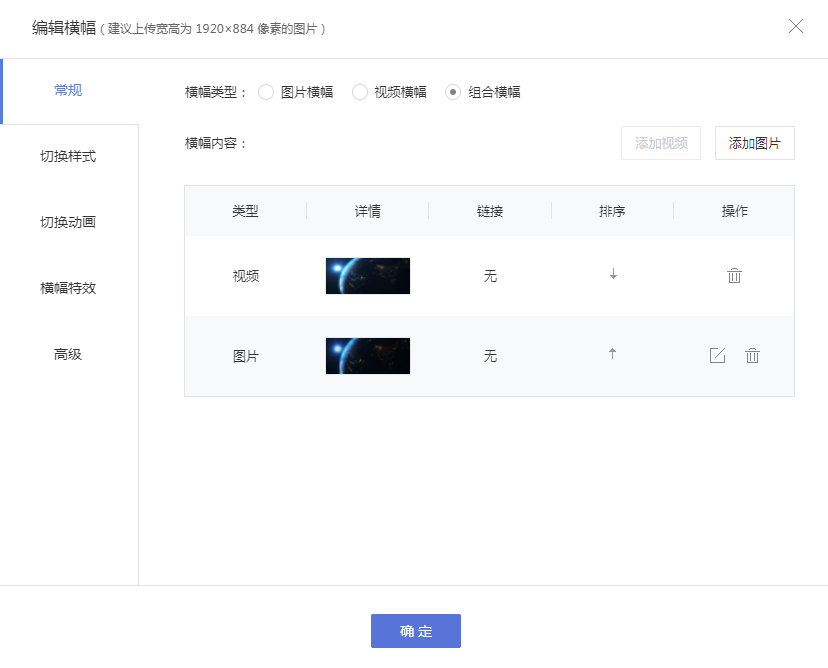The width and height of the screenshot is (828, 668).
Task: Switch to the 切换动画 tab
Action: coord(68,222)
